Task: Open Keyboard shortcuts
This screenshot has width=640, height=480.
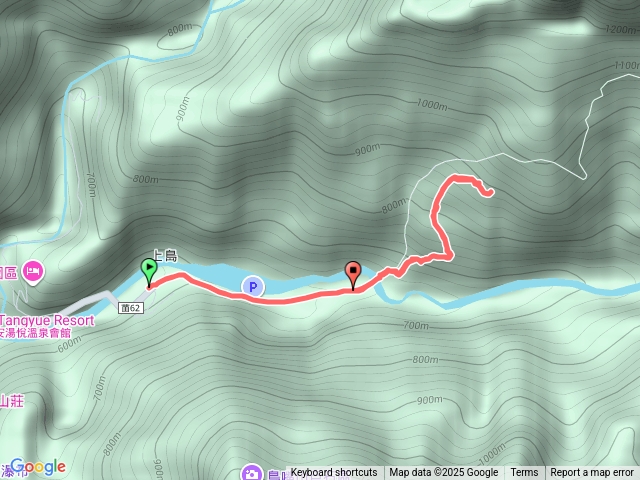Action: coord(334,473)
